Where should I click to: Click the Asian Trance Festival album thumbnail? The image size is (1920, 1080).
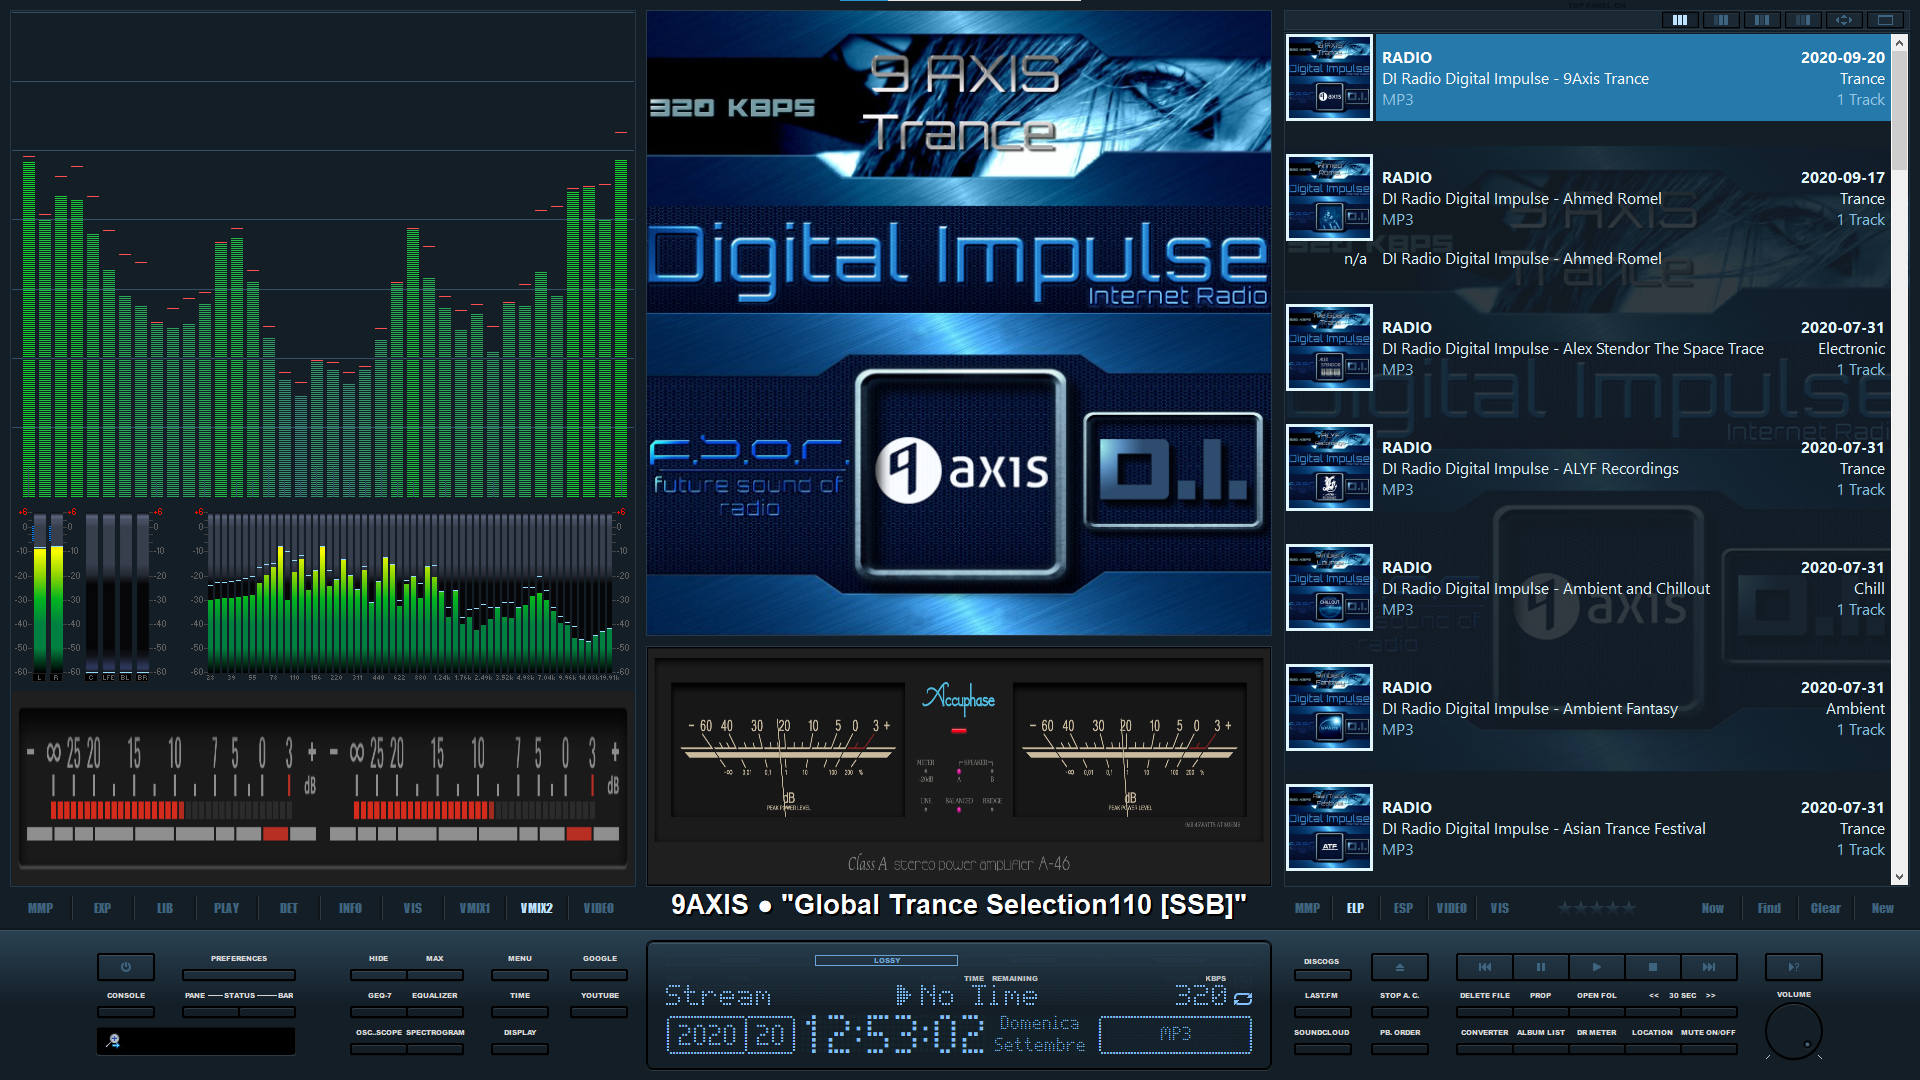(1329, 828)
